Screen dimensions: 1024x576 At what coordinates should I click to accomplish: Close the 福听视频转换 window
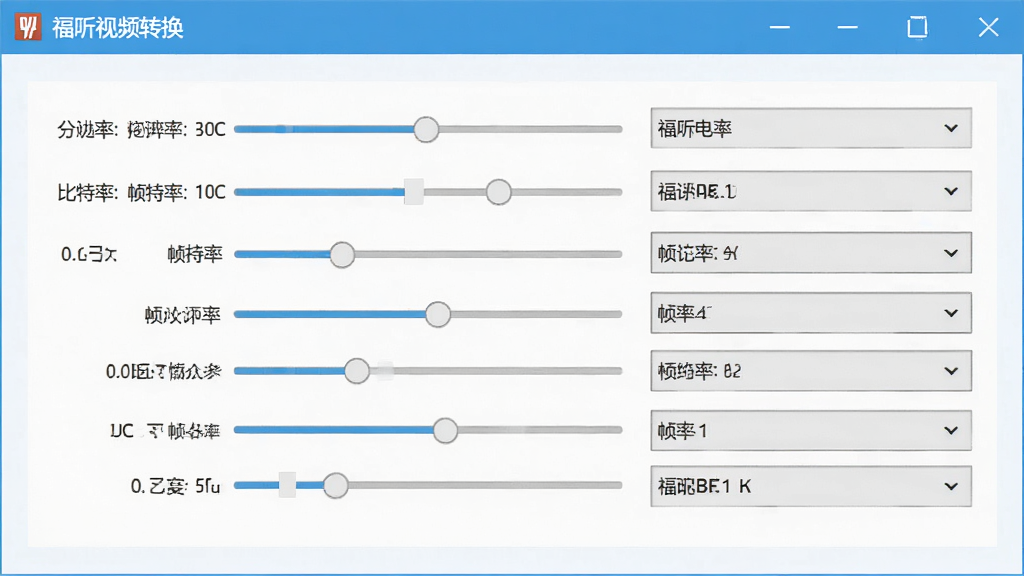[989, 27]
